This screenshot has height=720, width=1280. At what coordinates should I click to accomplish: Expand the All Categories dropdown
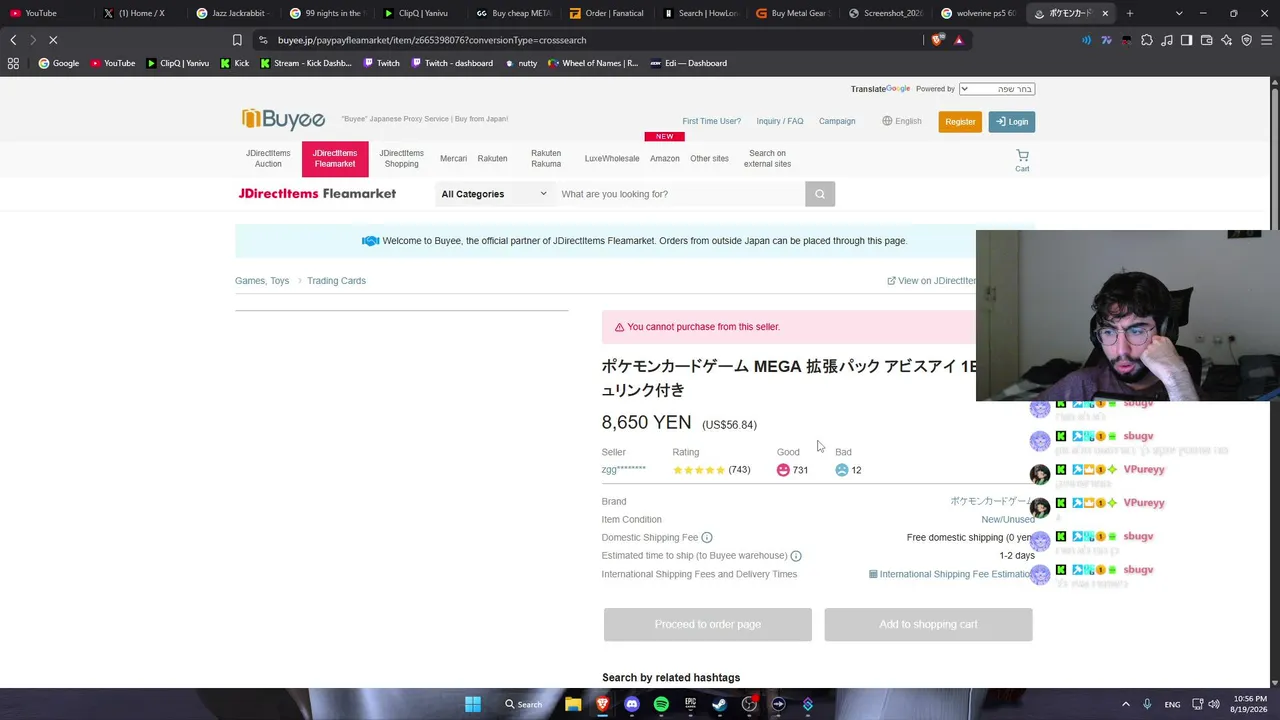[x=494, y=194]
